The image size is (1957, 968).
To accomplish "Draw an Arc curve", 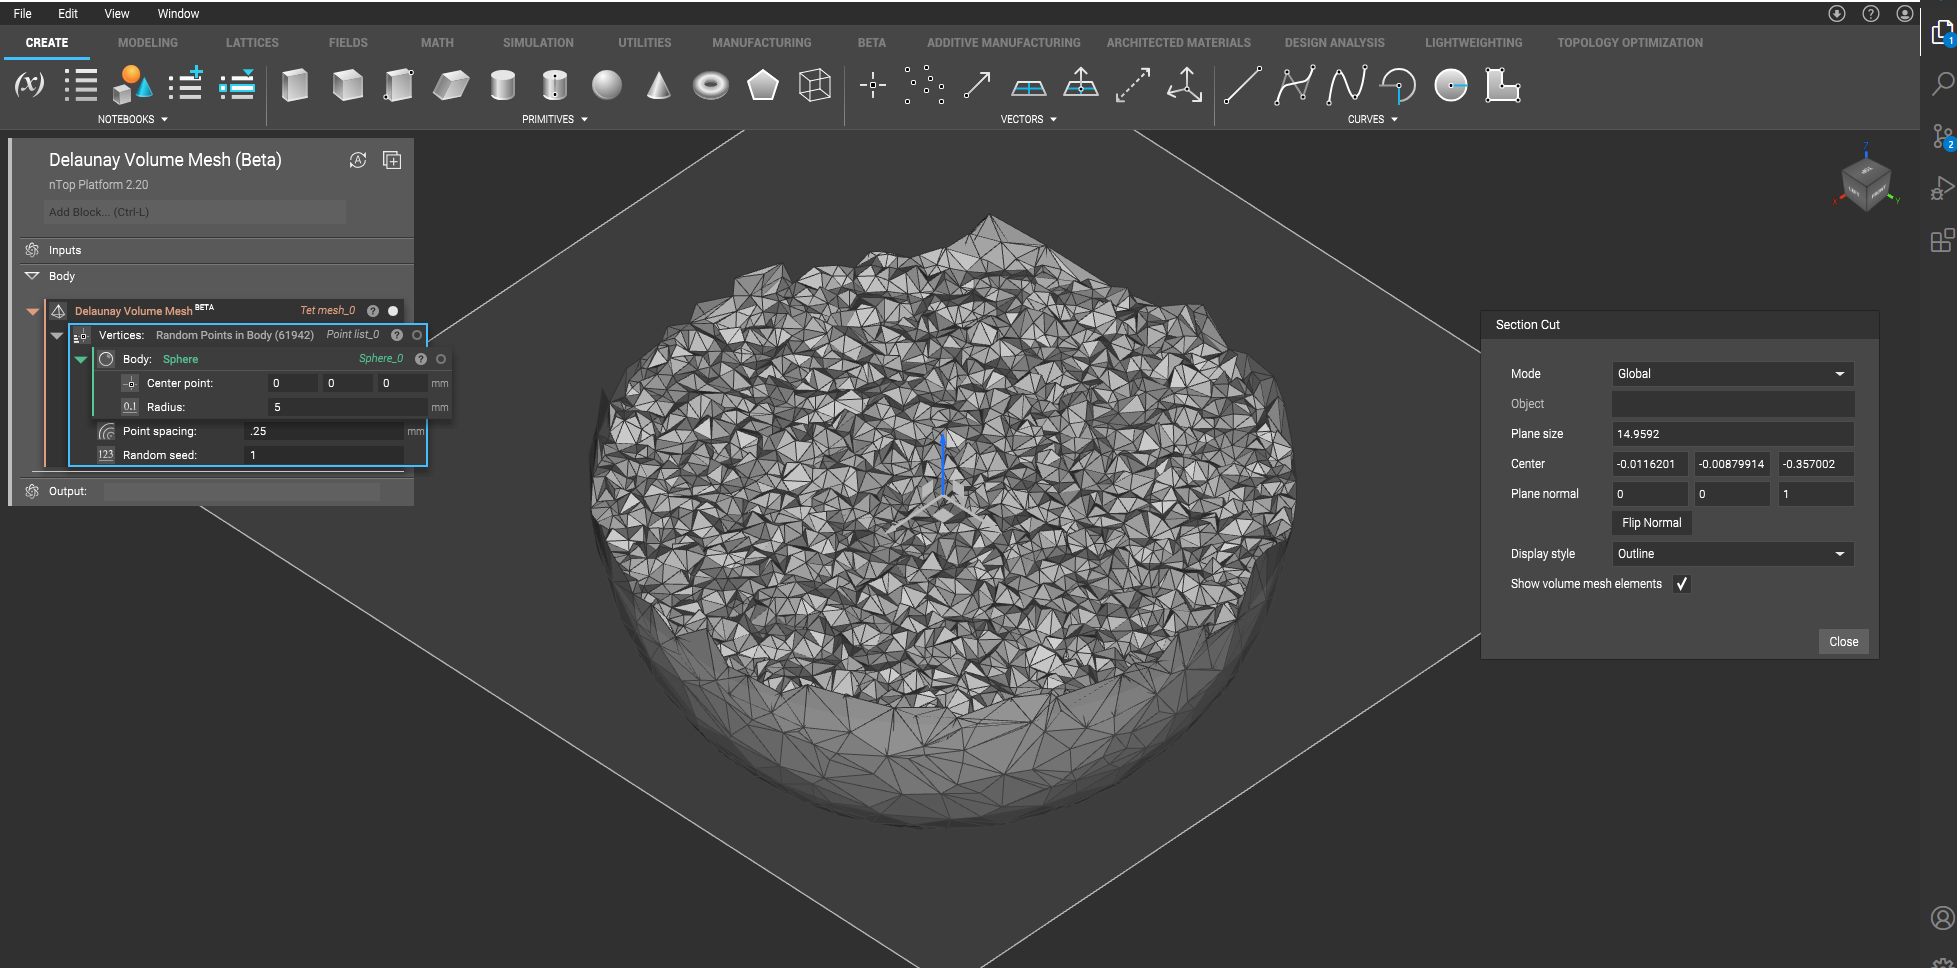I will pyautogui.click(x=1399, y=85).
